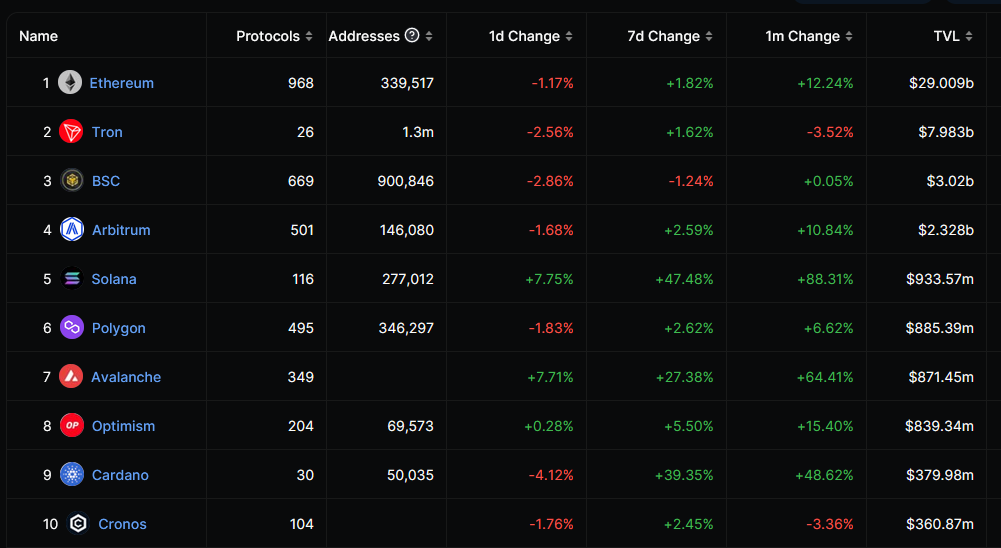
Task: Open the Polygon chain link
Action: click(x=119, y=328)
